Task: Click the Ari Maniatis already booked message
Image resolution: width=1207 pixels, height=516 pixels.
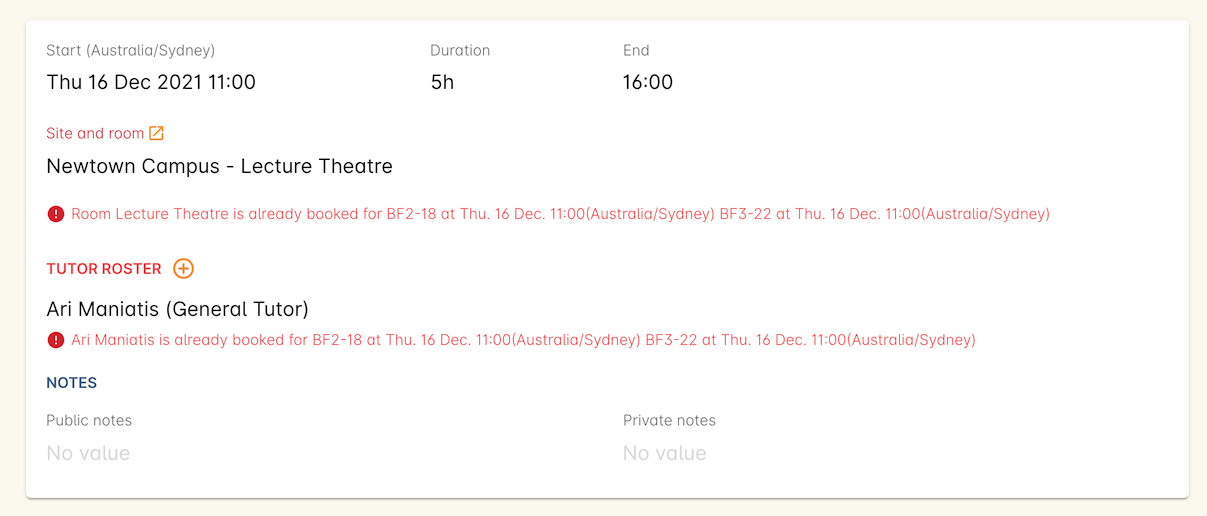Action: [523, 340]
